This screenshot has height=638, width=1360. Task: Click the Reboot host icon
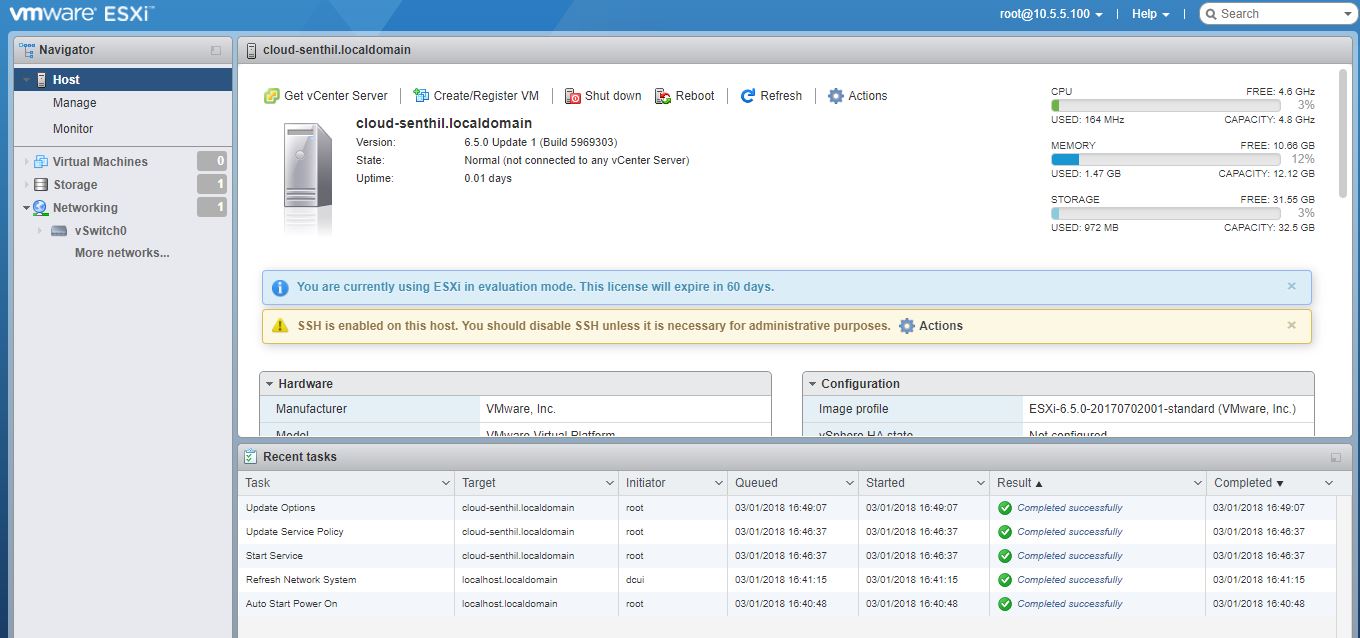(x=661, y=95)
